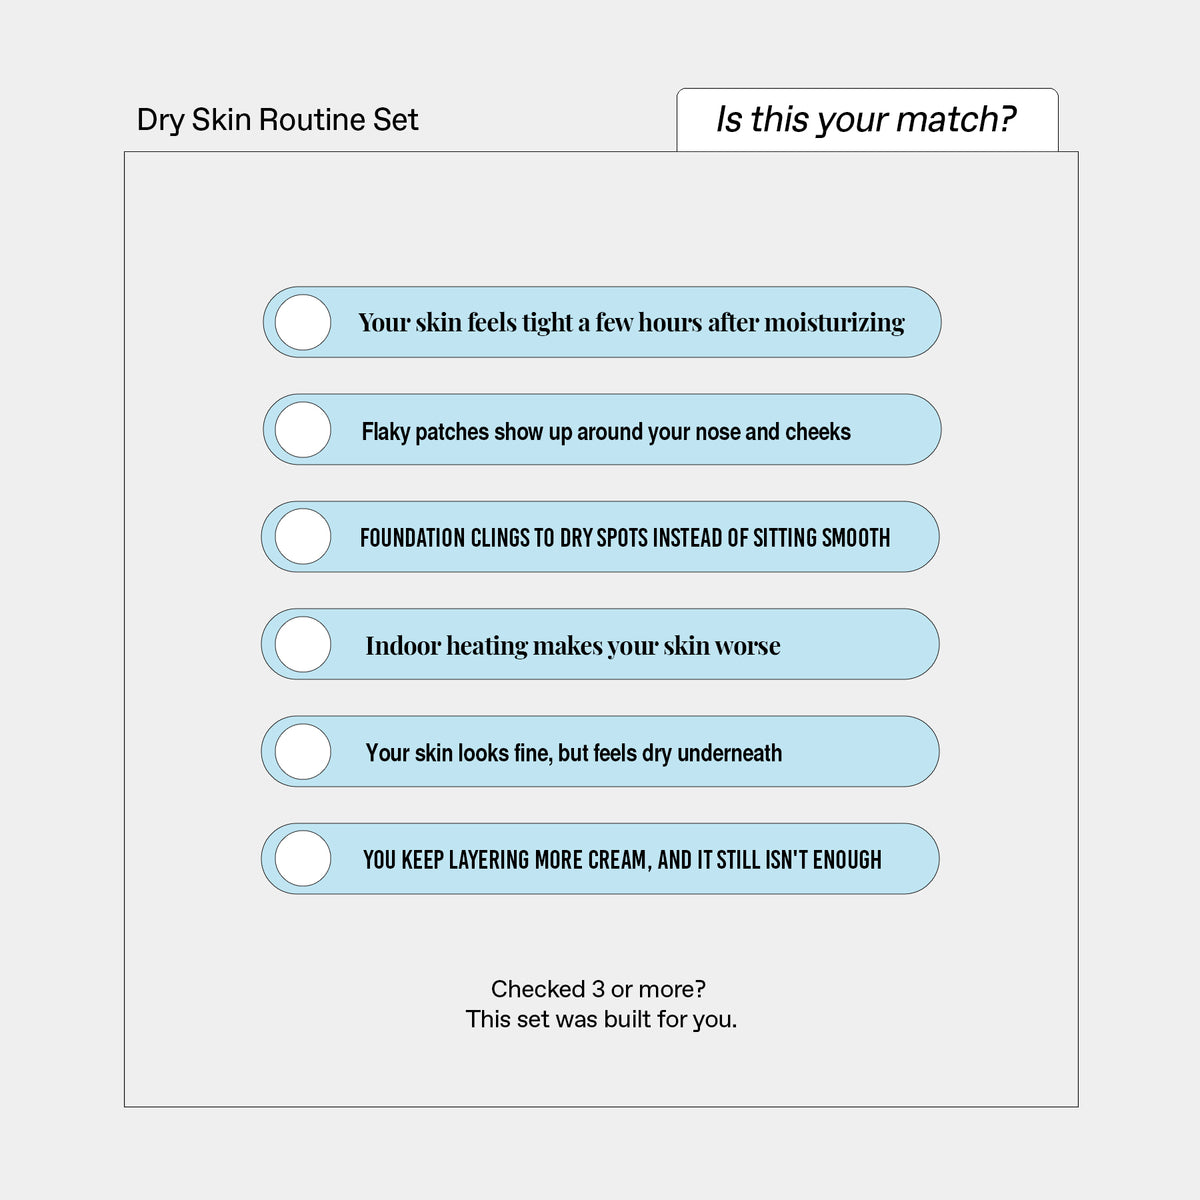Click blue pill end of indoor heating row
This screenshot has width=1200, height=1200.
[x=918, y=644]
